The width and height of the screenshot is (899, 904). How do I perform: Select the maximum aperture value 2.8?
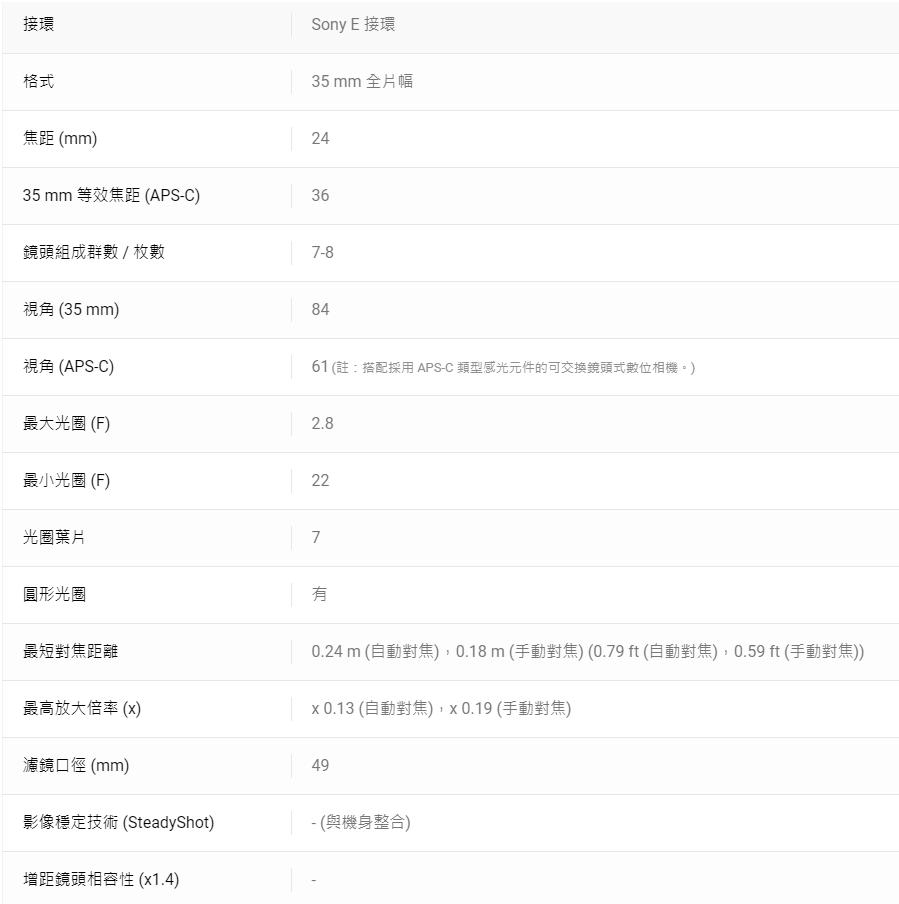322,423
